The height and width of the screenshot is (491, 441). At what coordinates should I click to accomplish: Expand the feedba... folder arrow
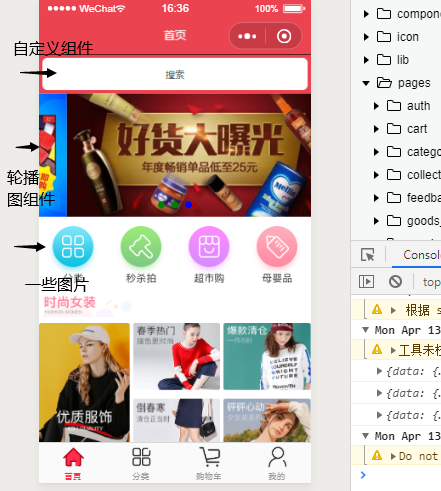point(376,198)
